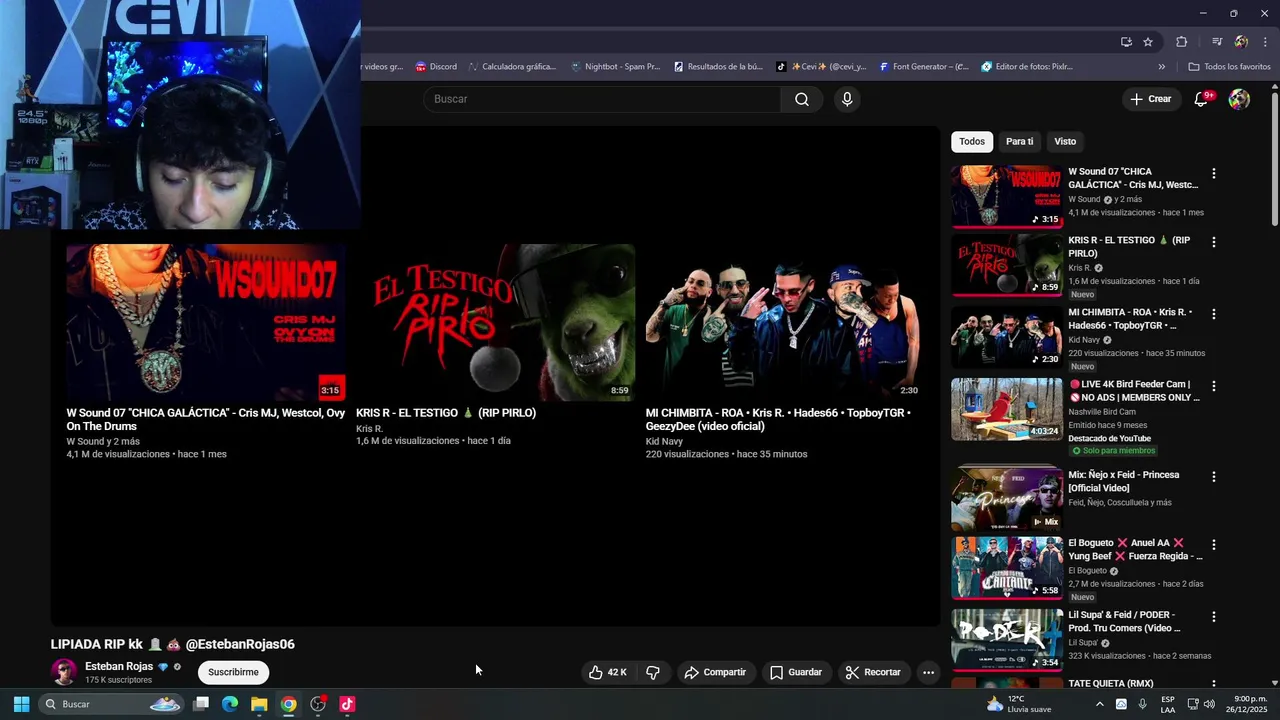Open options menu for W Sound 07 sidebar video
Image resolution: width=1280 pixels, height=720 pixels.
click(x=1214, y=173)
